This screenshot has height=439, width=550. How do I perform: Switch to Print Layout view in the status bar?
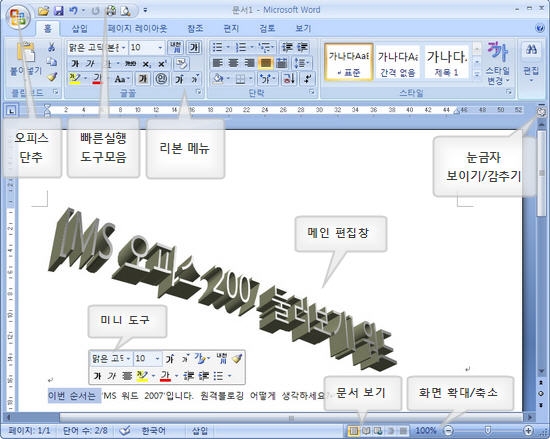pos(354,431)
